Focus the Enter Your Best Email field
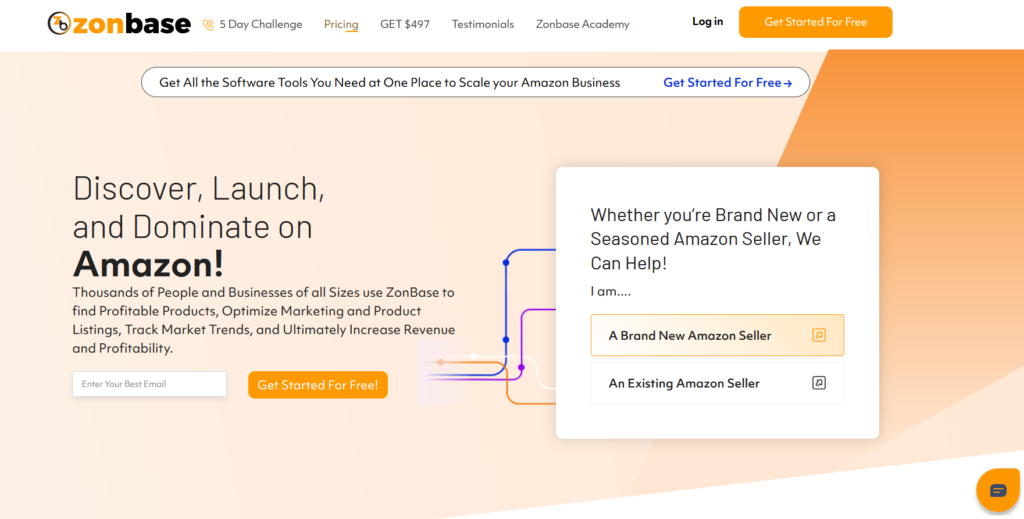Screen dimensions: 1024x519 (149, 384)
